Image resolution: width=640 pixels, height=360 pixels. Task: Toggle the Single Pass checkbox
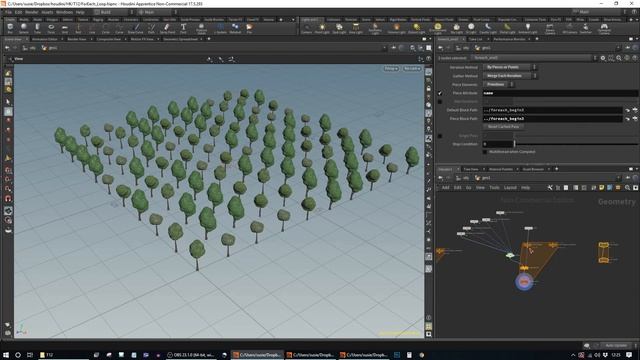pos(440,136)
